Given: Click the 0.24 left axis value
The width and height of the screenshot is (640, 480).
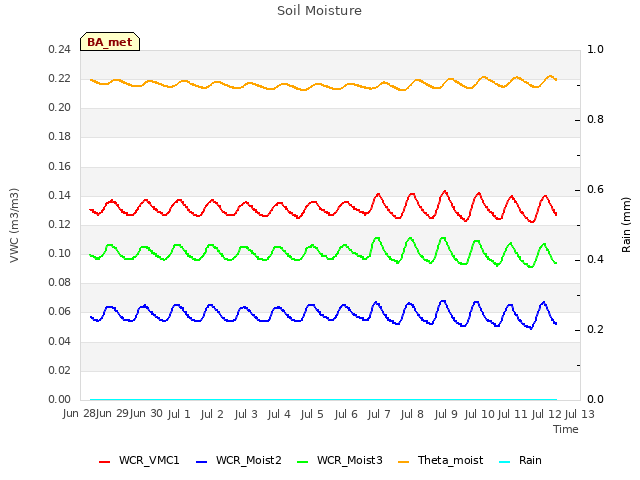Looking at the screenshot, I should pos(60,49).
